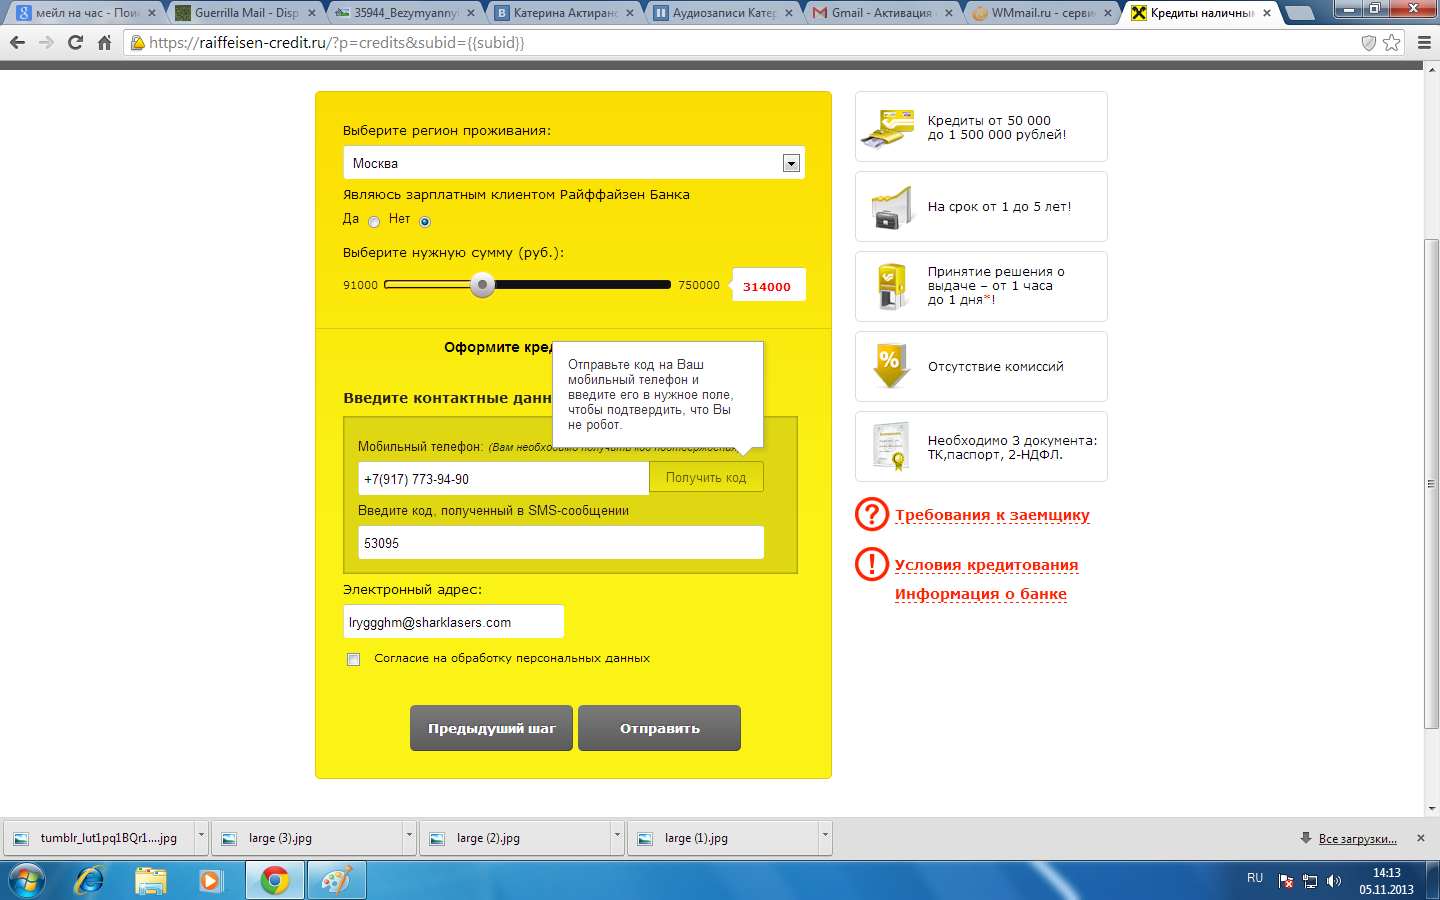
Task: Click the documents certificate icon
Action: tap(890, 446)
